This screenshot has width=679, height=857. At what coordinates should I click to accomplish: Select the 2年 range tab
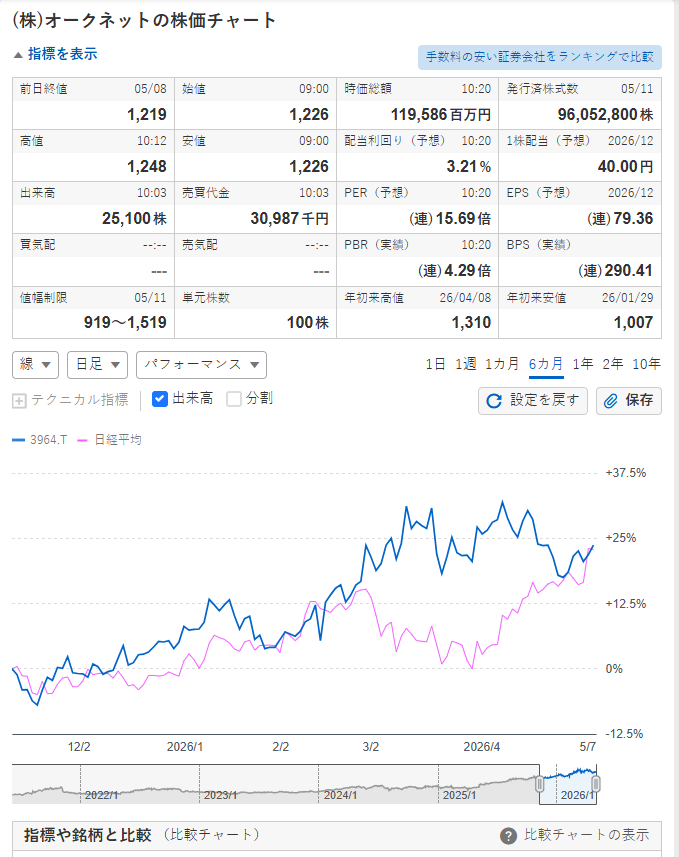tap(613, 364)
